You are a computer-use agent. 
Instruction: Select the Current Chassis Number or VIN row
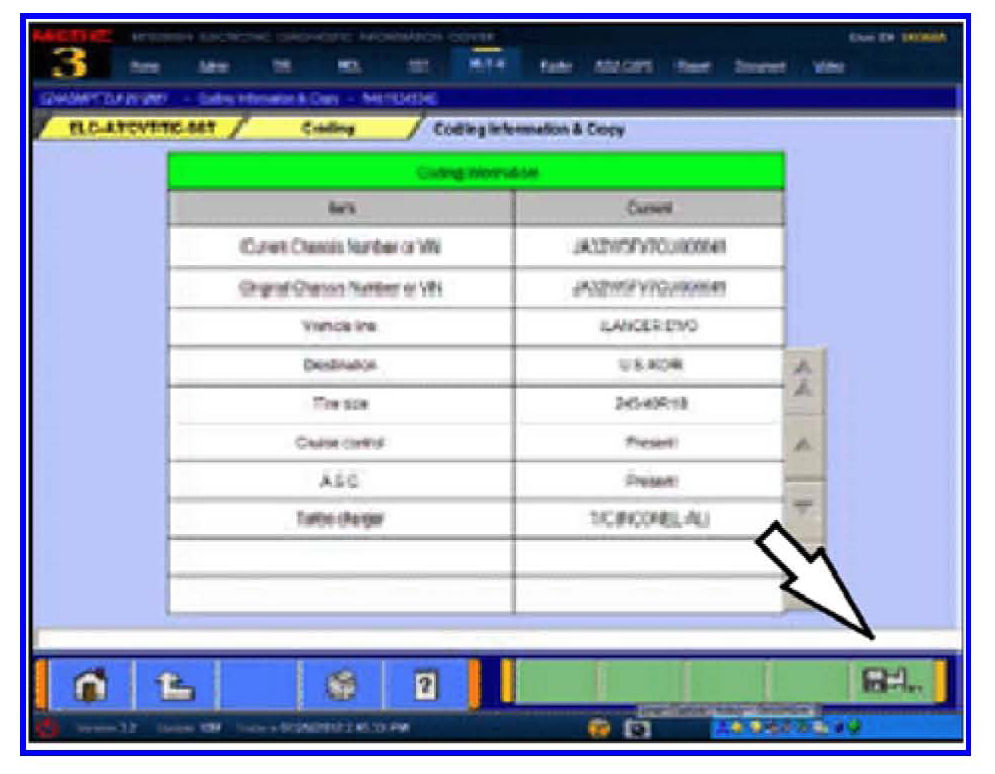[x=340, y=247]
